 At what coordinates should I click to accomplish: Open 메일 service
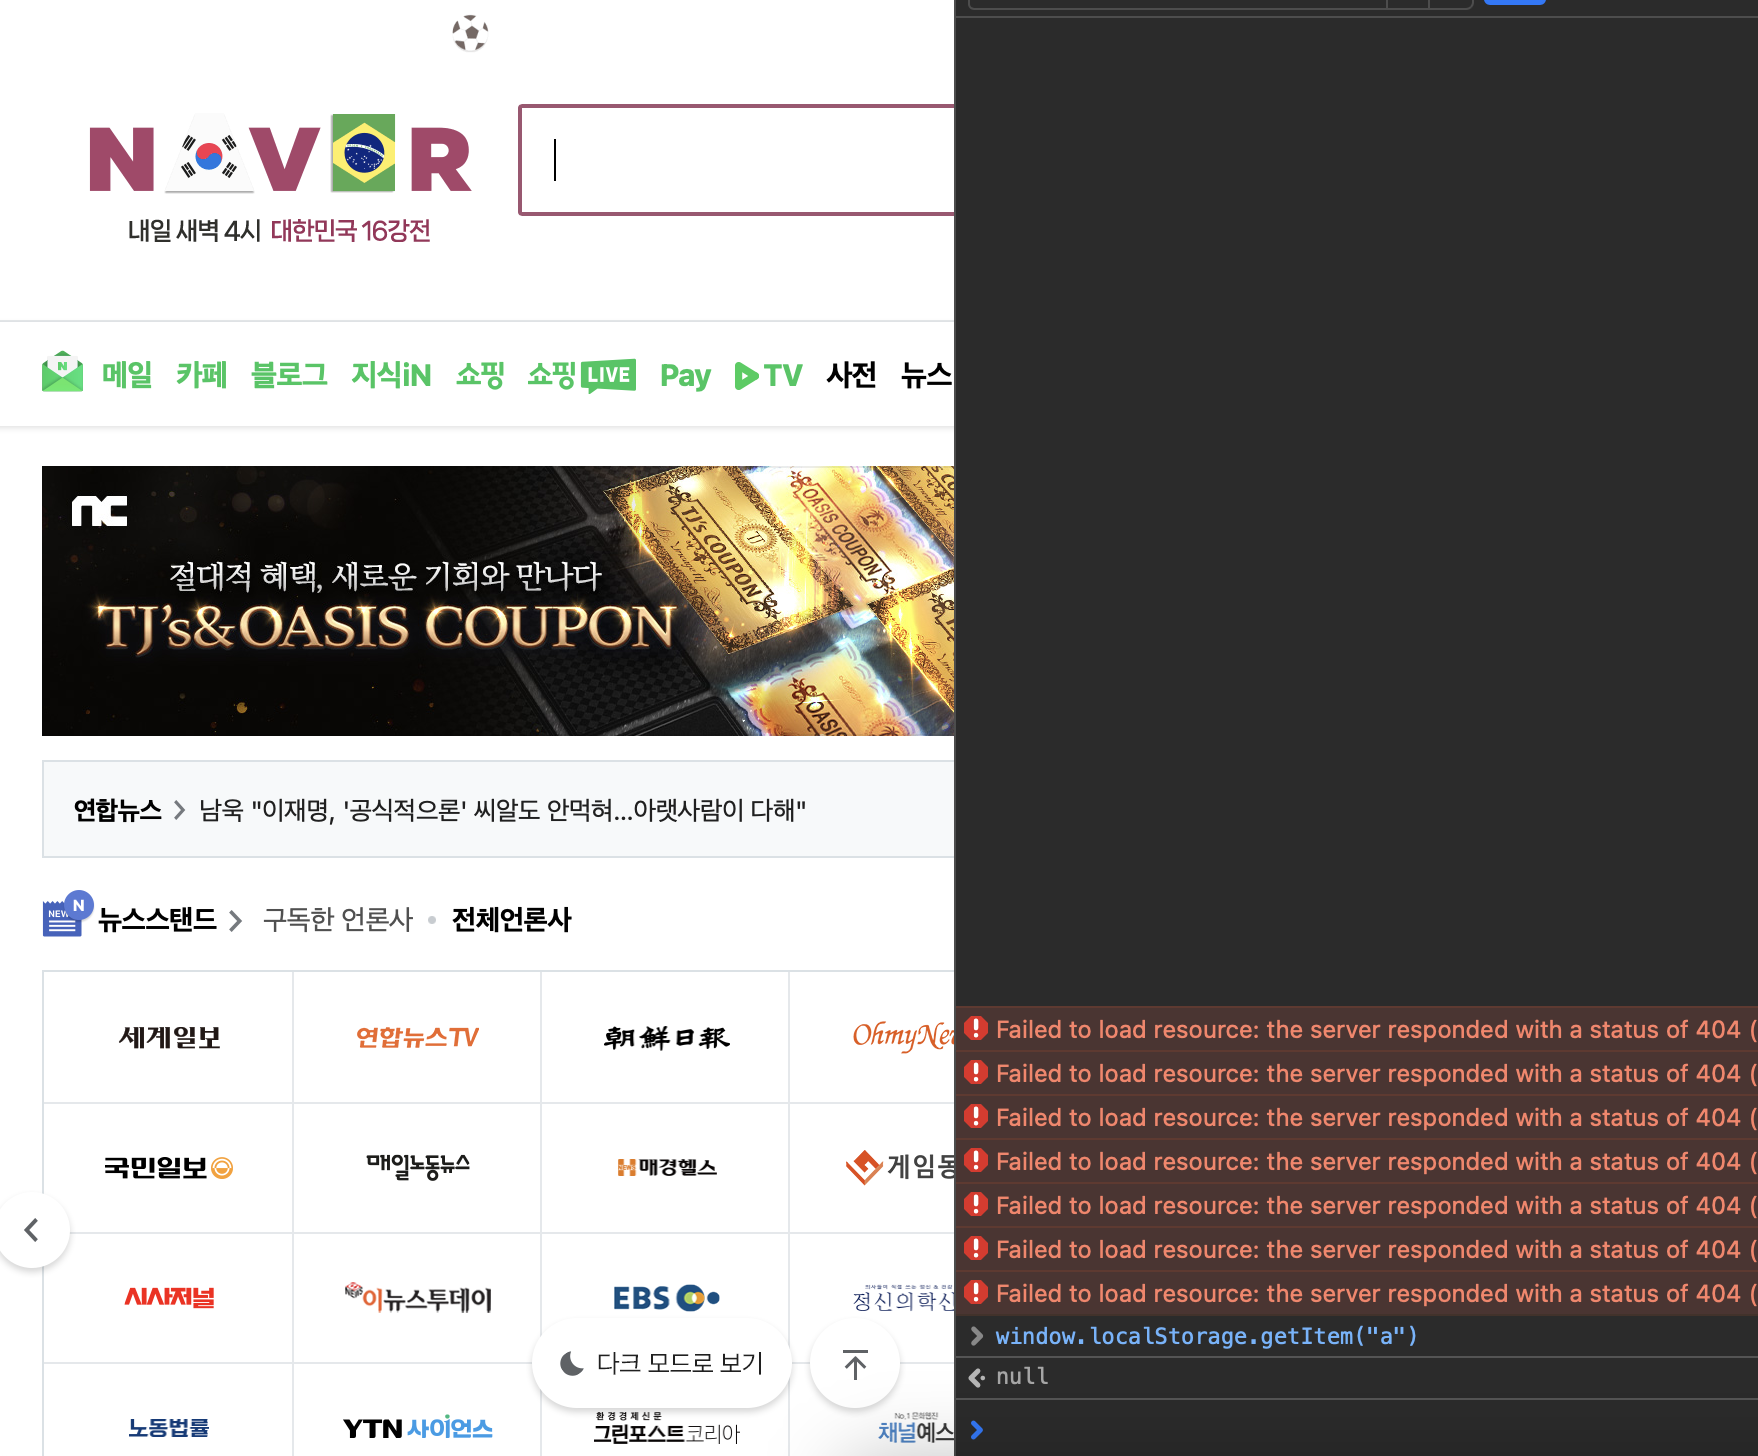click(x=127, y=375)
